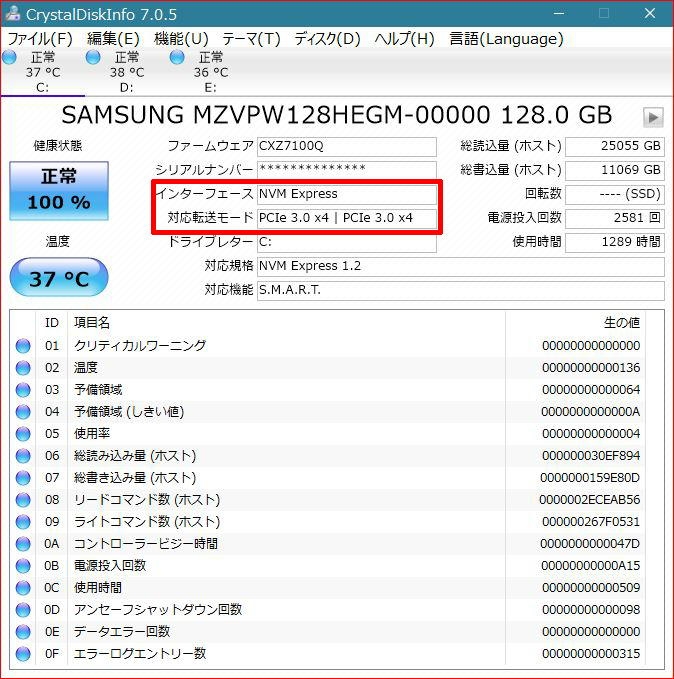Click the interface field NVM Express

click(x=347, y=194)
